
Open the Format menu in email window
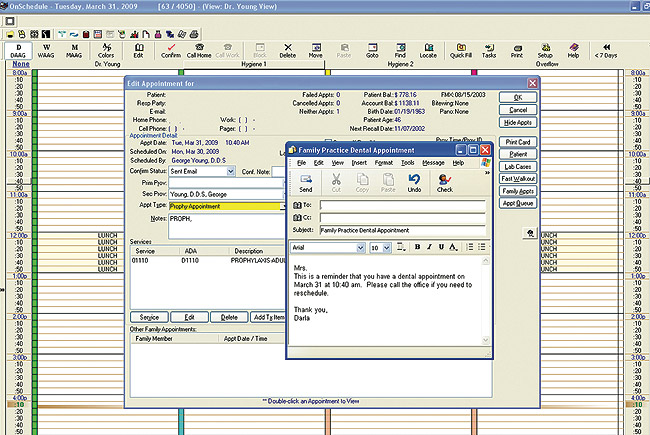(383, 162)
